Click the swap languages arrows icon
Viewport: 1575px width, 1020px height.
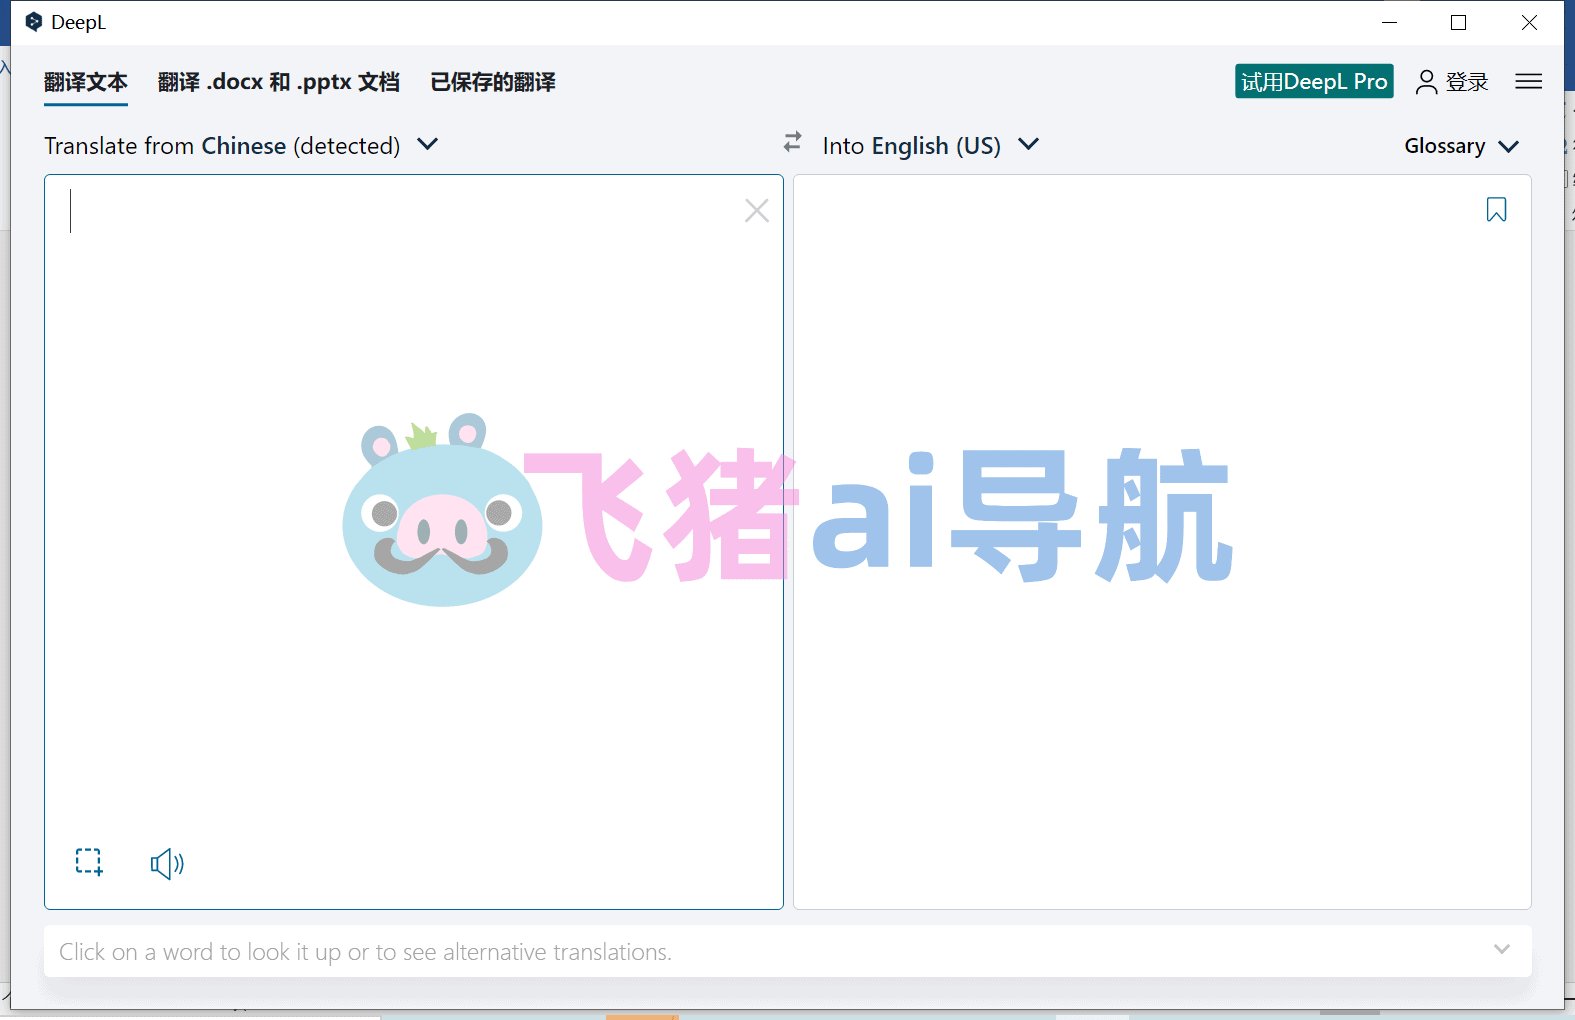[x=792, y=143]
